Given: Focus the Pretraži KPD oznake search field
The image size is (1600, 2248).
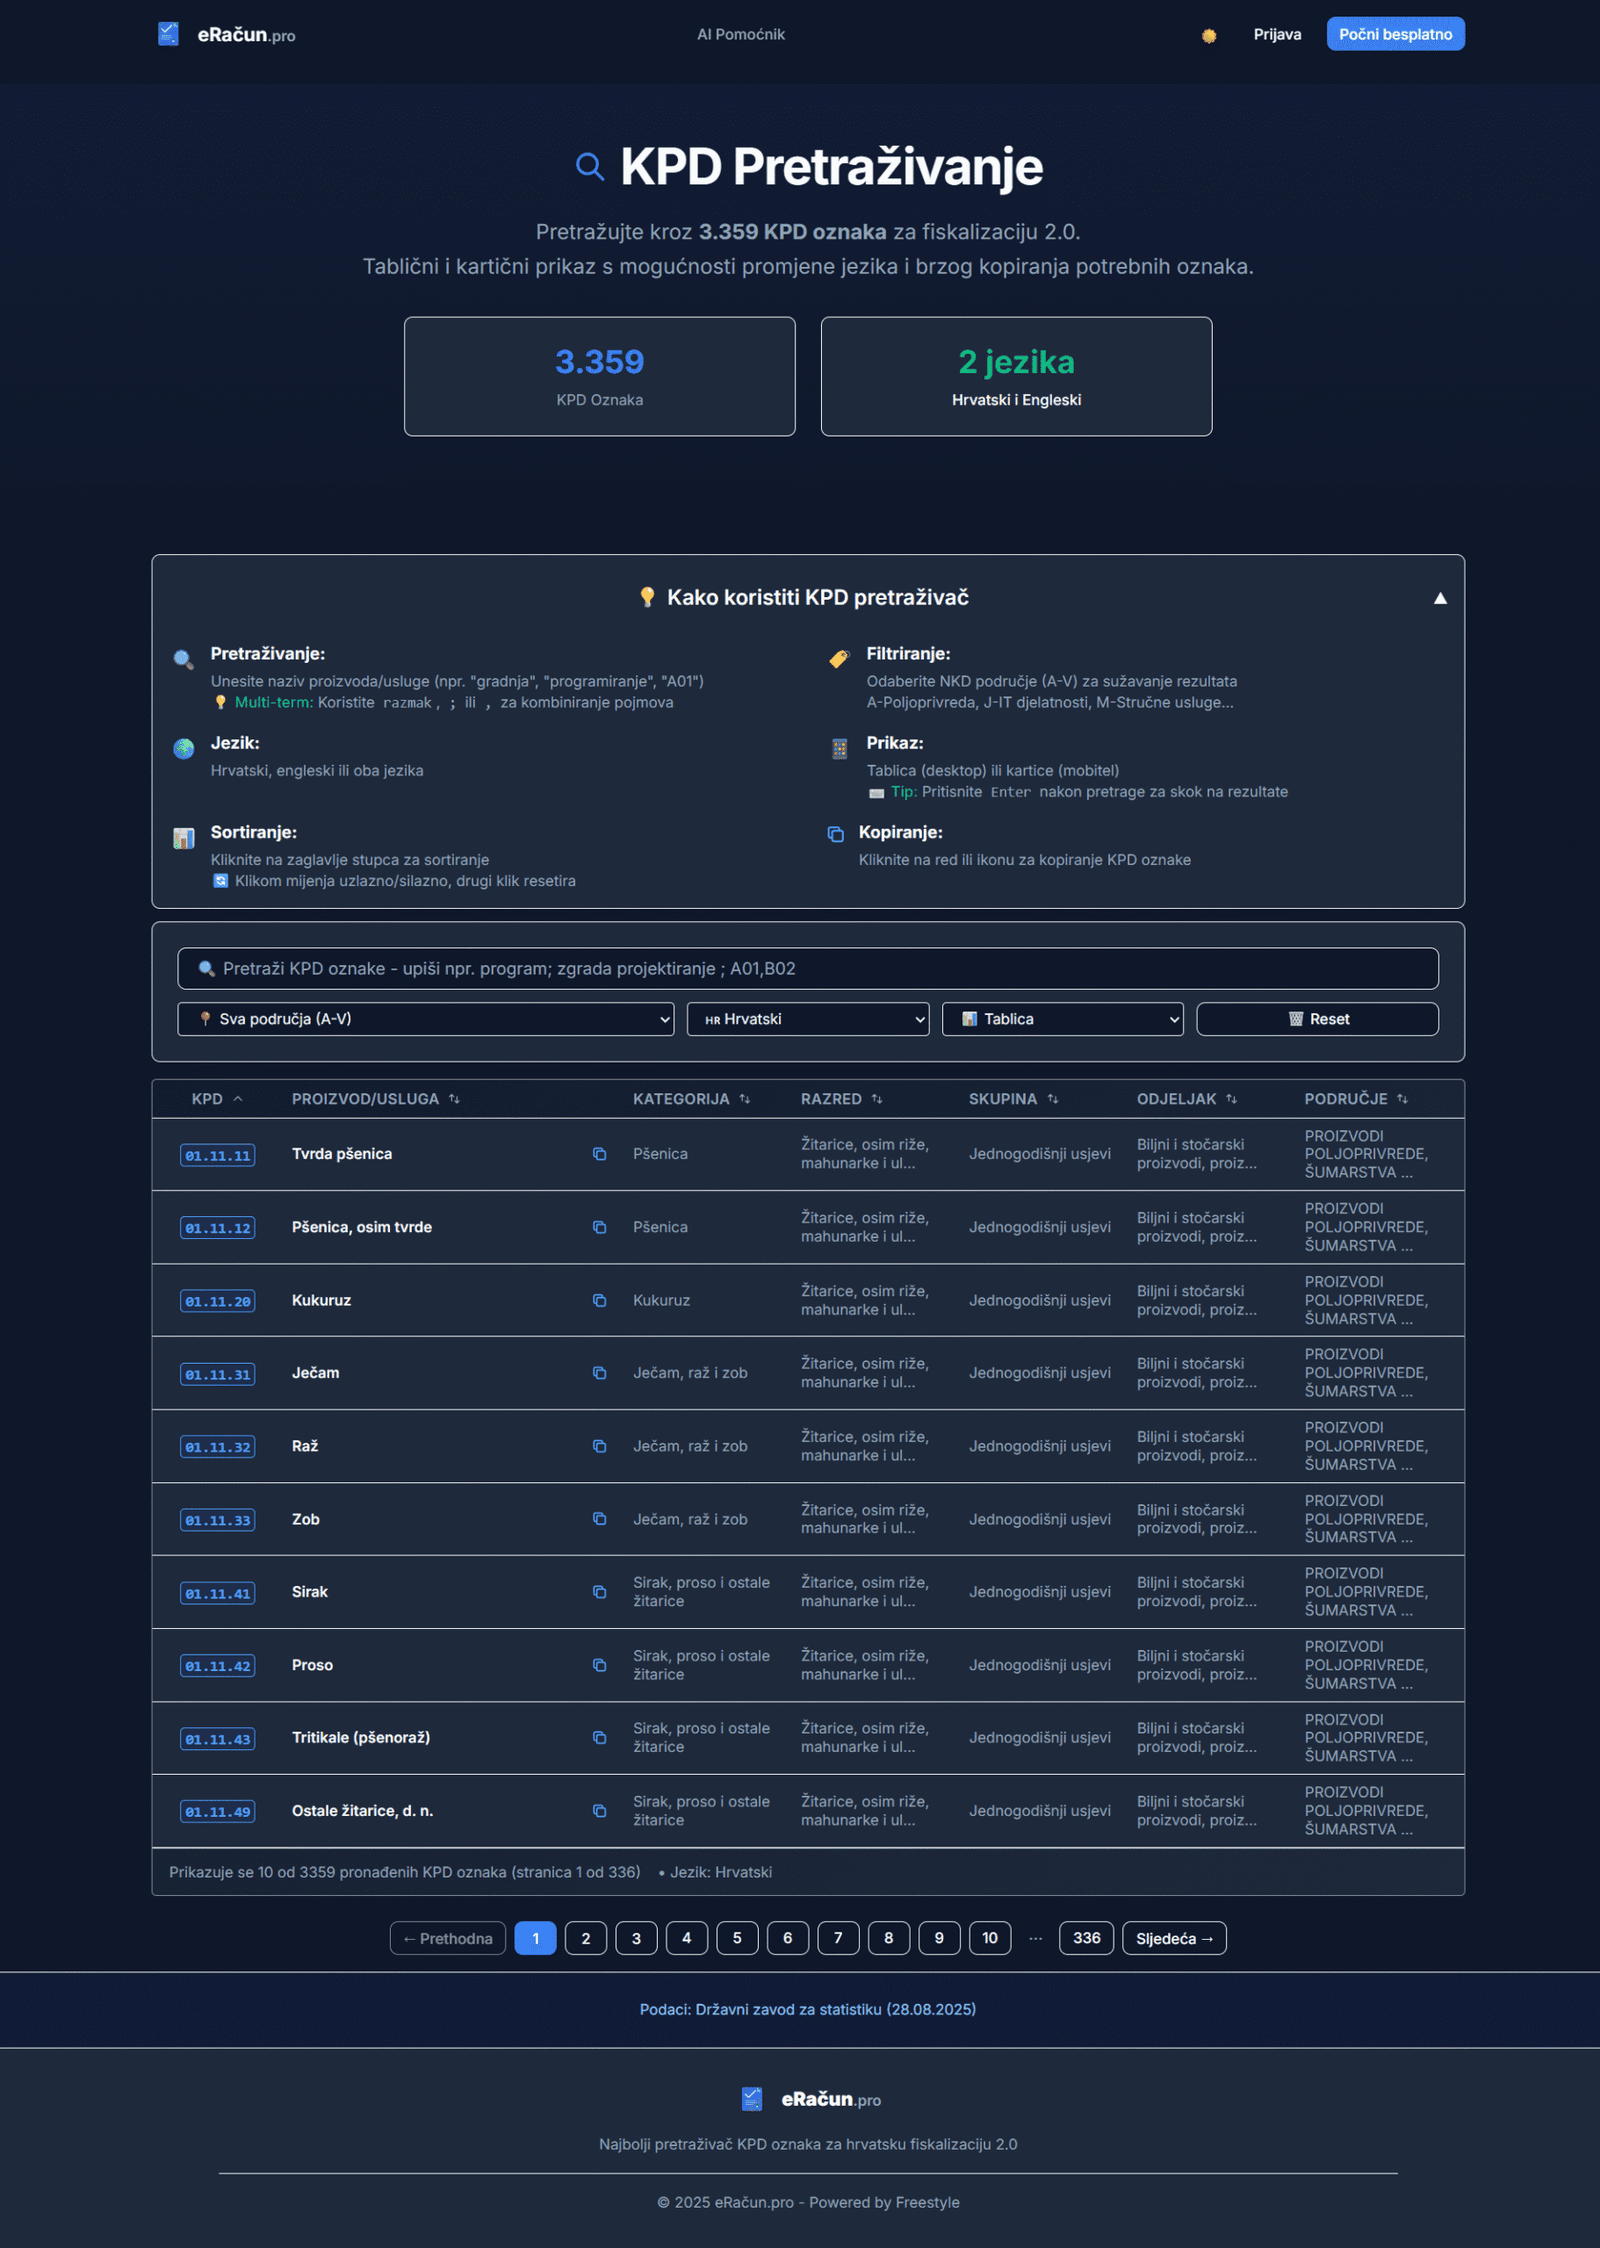Looking at the screenshot, I should click(x=808, y=968).
